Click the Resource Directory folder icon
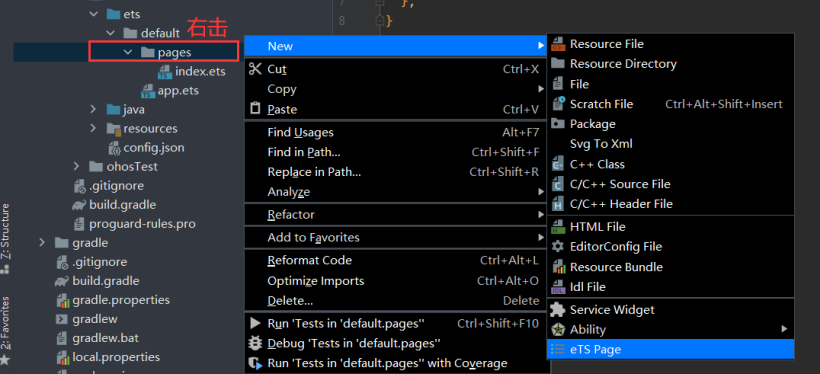The image size is (820, 374). click(558, 63)
